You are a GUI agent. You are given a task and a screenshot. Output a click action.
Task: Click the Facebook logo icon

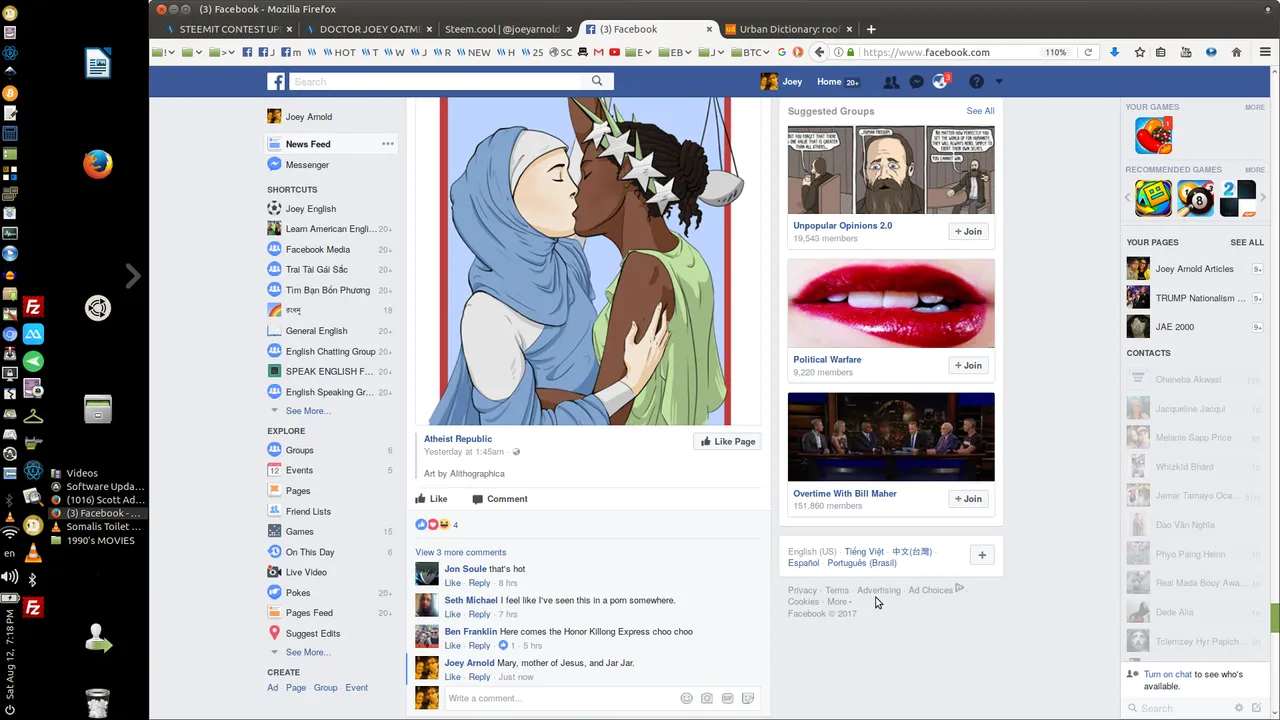coord(276,82)
